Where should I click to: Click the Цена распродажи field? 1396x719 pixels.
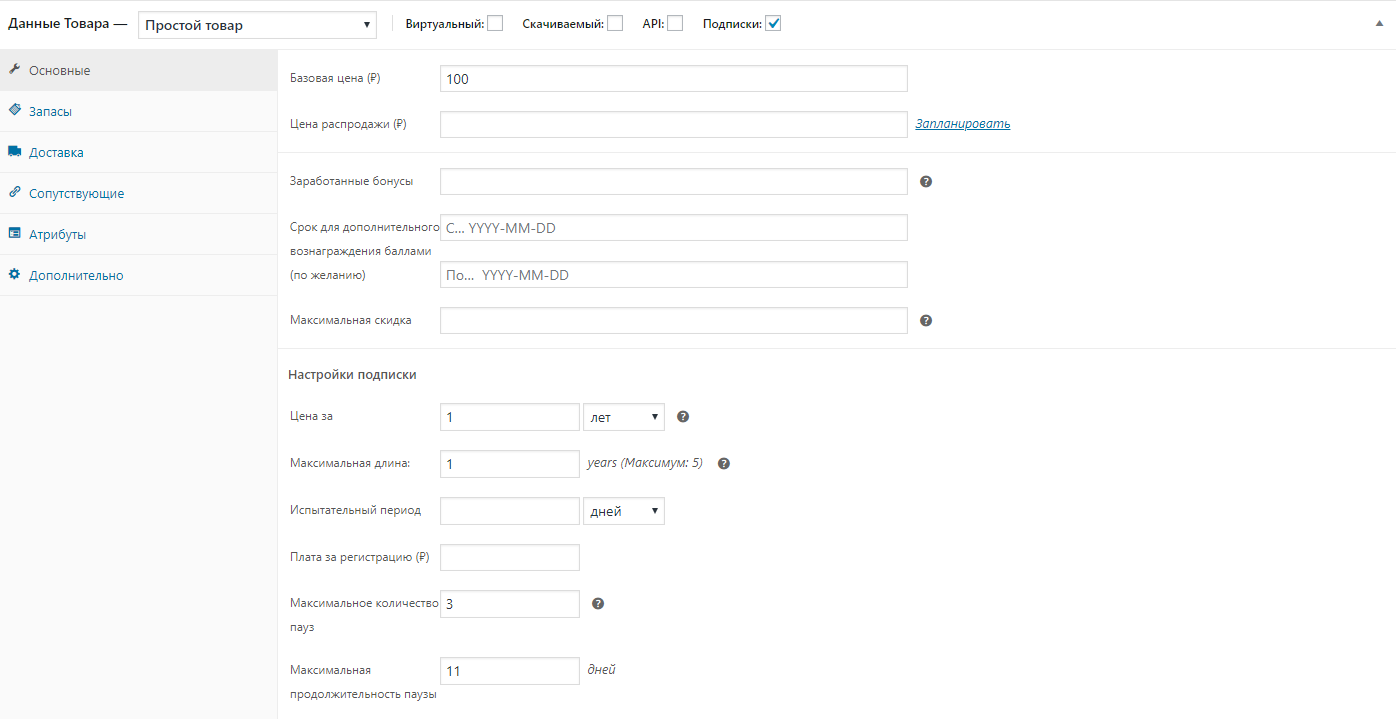pos(674,124)
